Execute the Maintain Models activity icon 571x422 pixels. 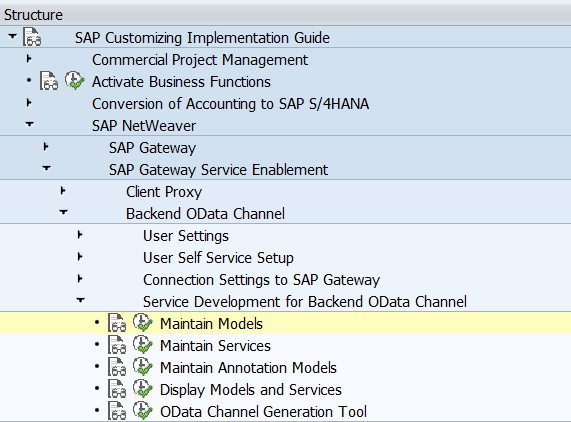point(143,323)
